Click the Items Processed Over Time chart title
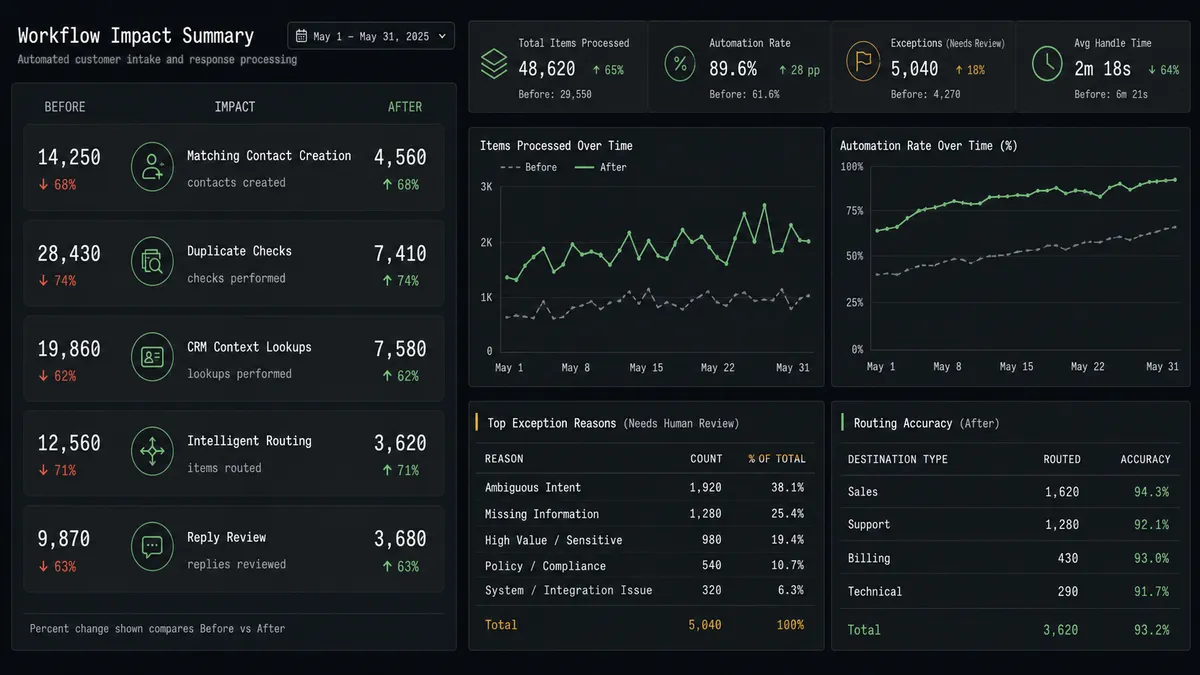Image resolution: width=1200 pixels, height=675 pixels. click(556, 146)
